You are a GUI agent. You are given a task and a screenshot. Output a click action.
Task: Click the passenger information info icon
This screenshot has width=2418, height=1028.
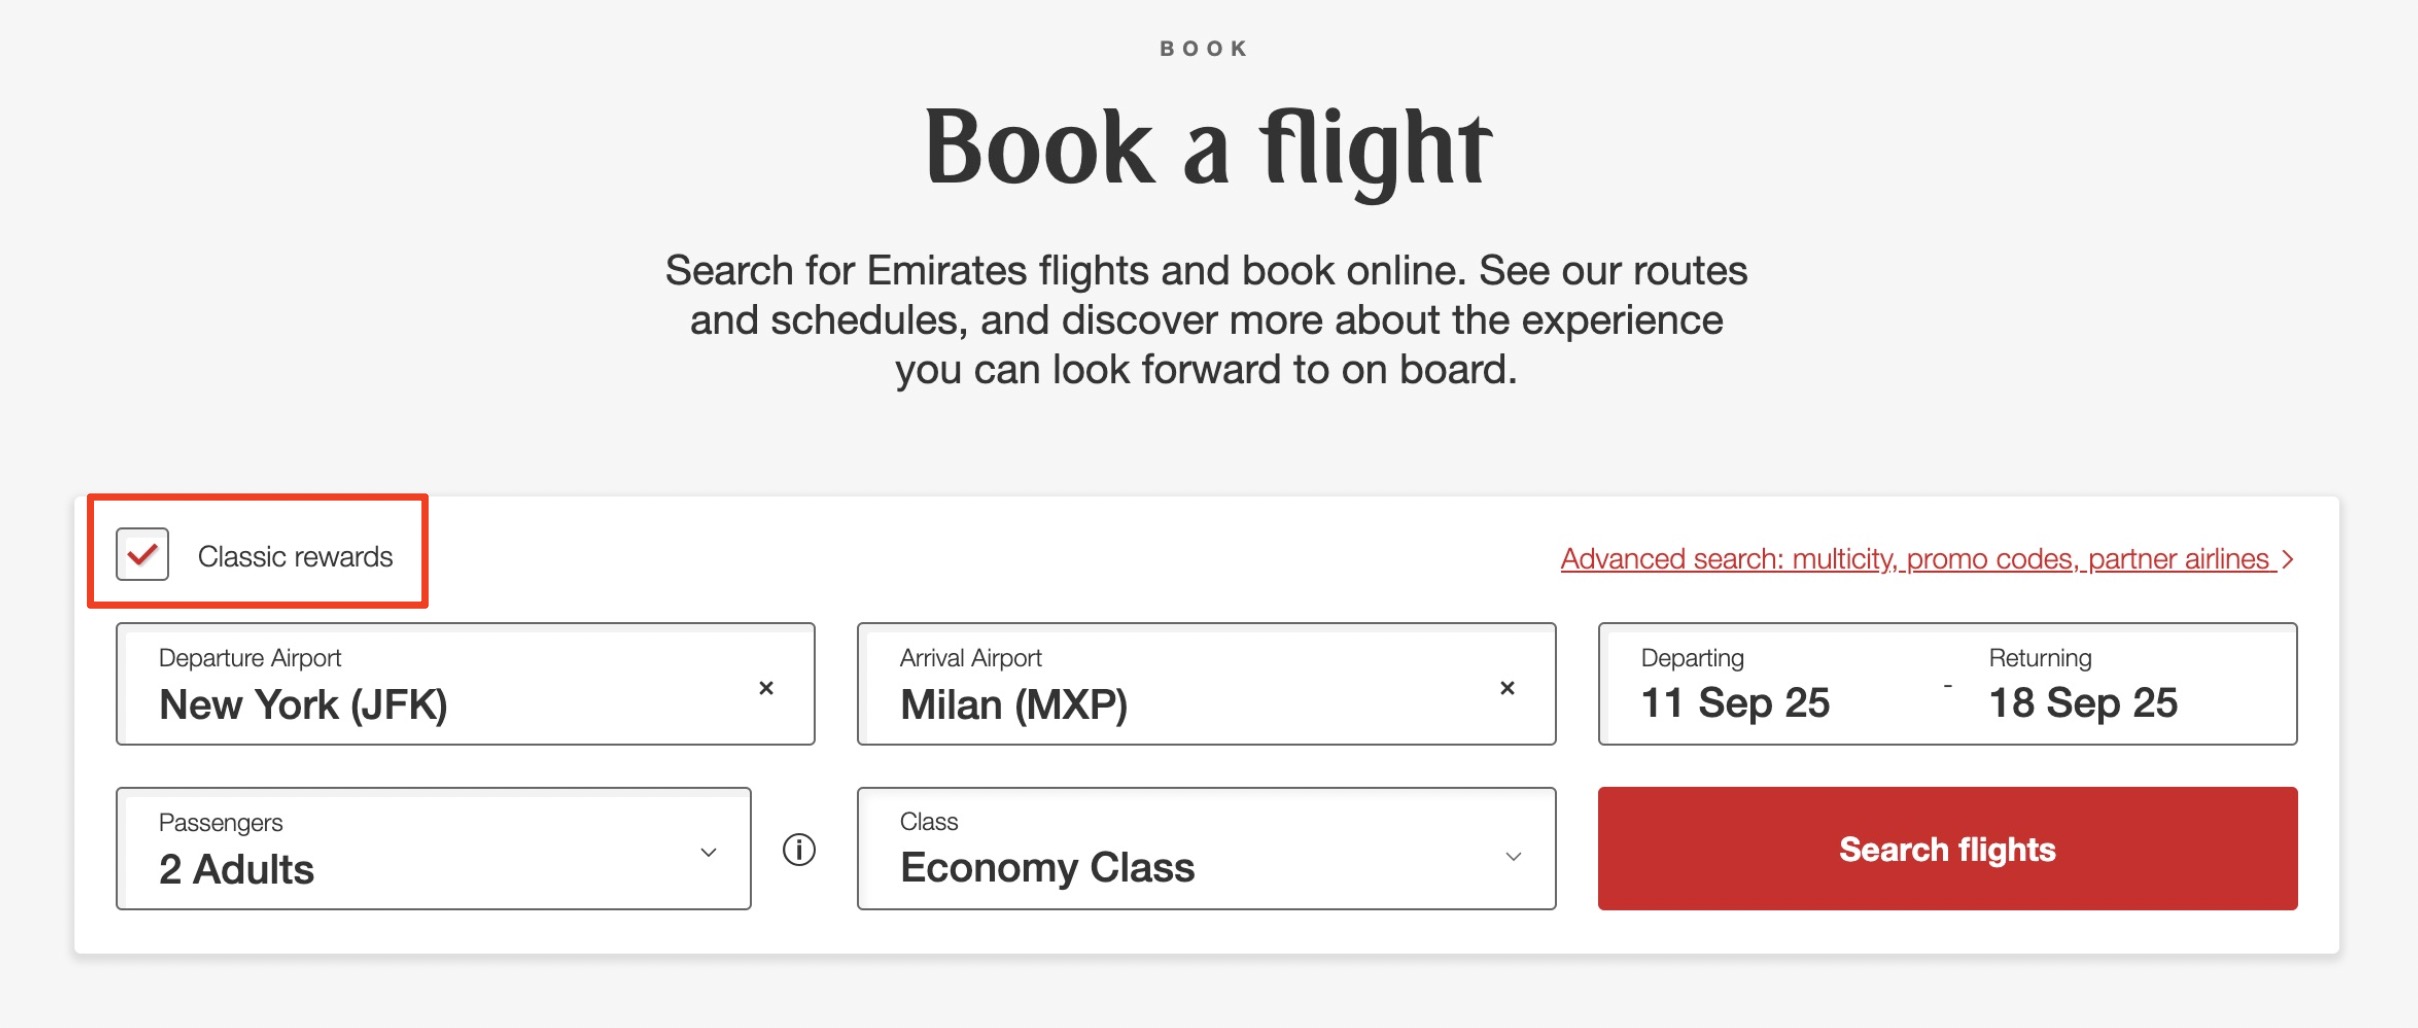point(799,849)
